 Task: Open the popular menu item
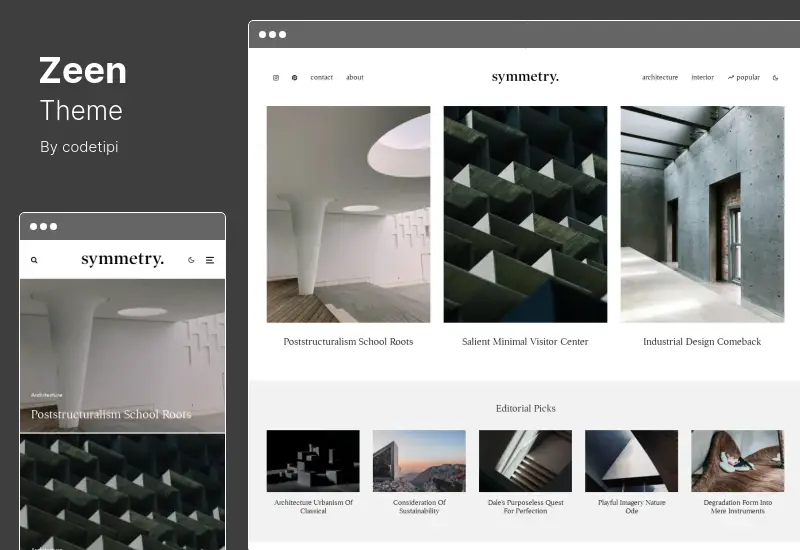[x=748, y=78]
